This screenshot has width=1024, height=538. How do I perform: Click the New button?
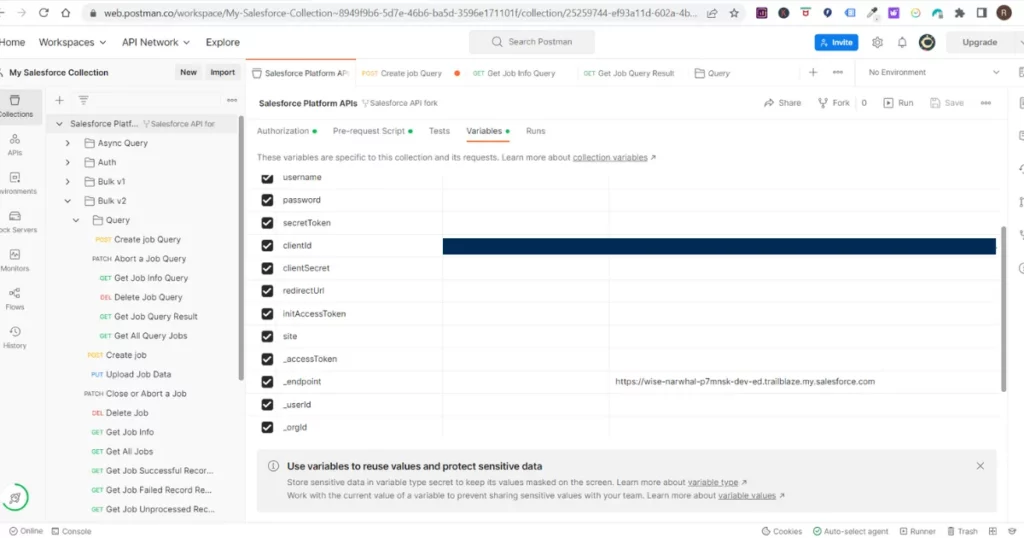pos(188,72)
